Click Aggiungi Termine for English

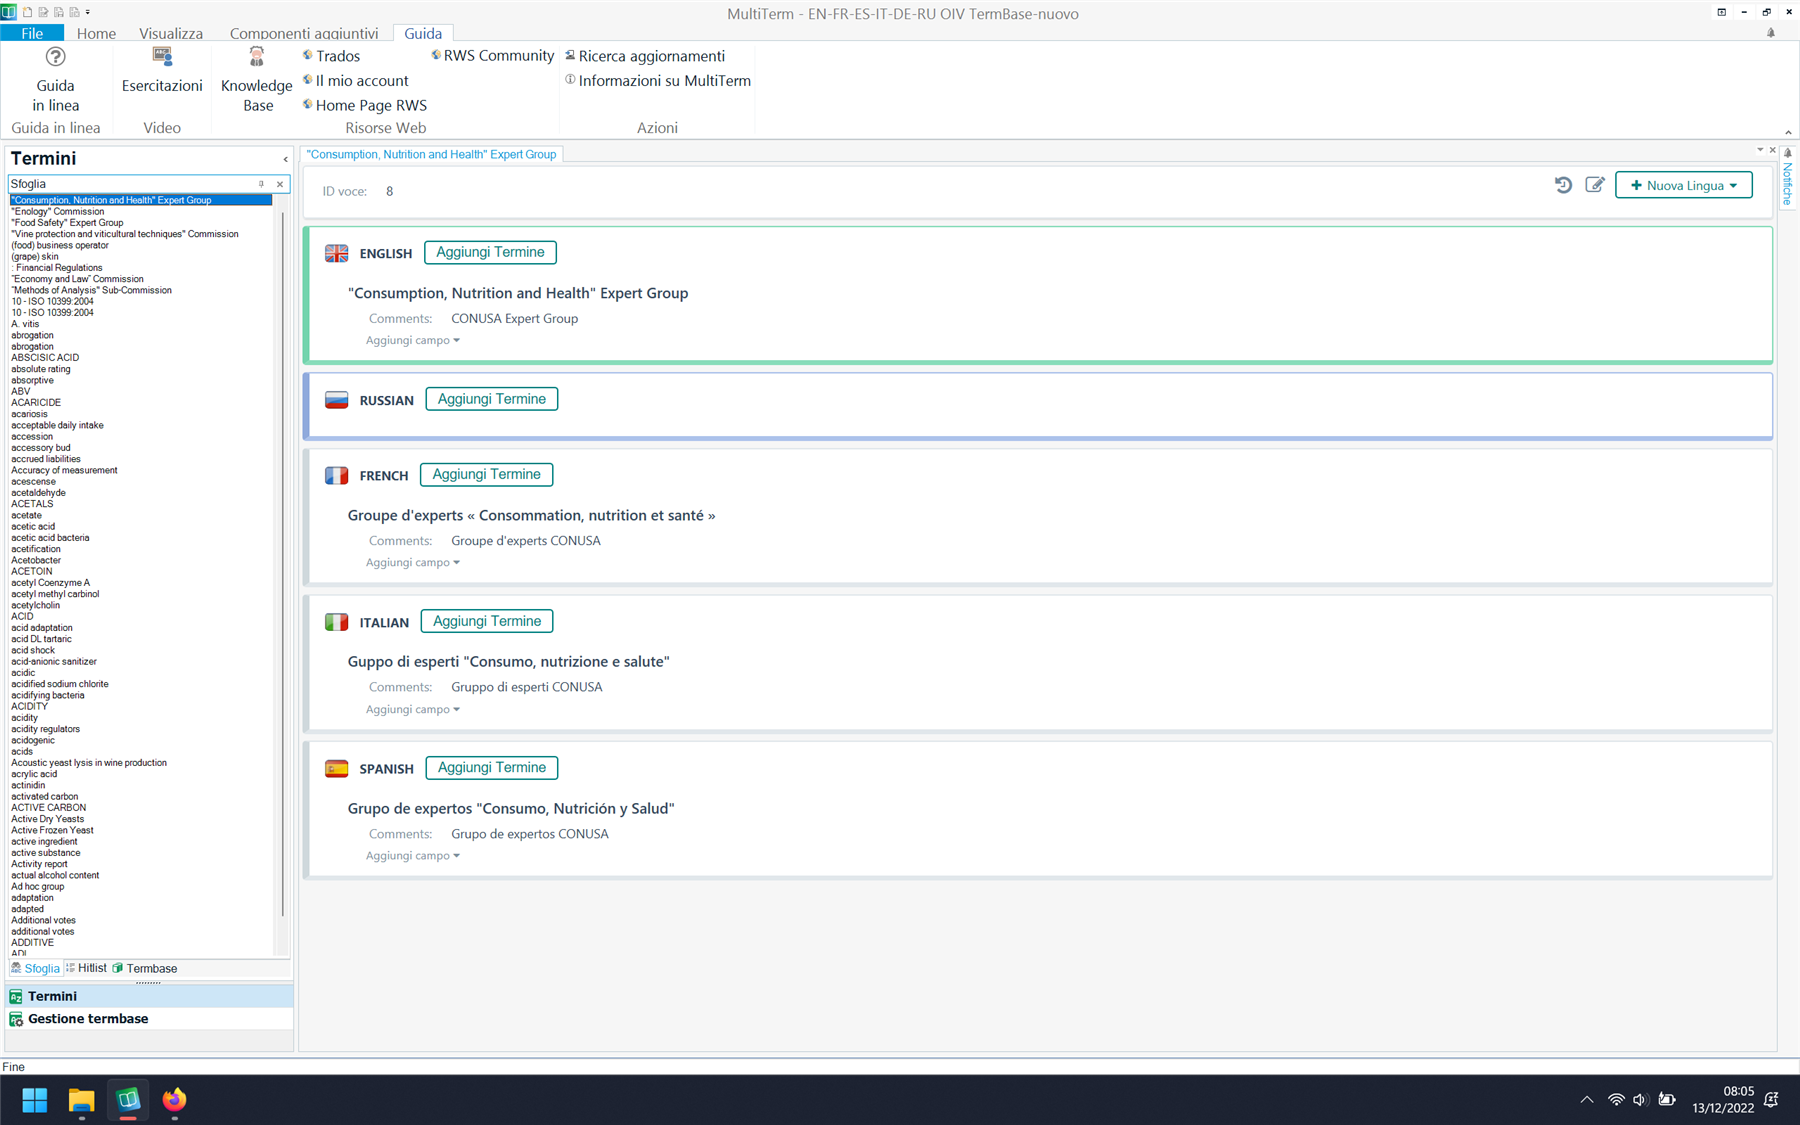coord(490,252)
